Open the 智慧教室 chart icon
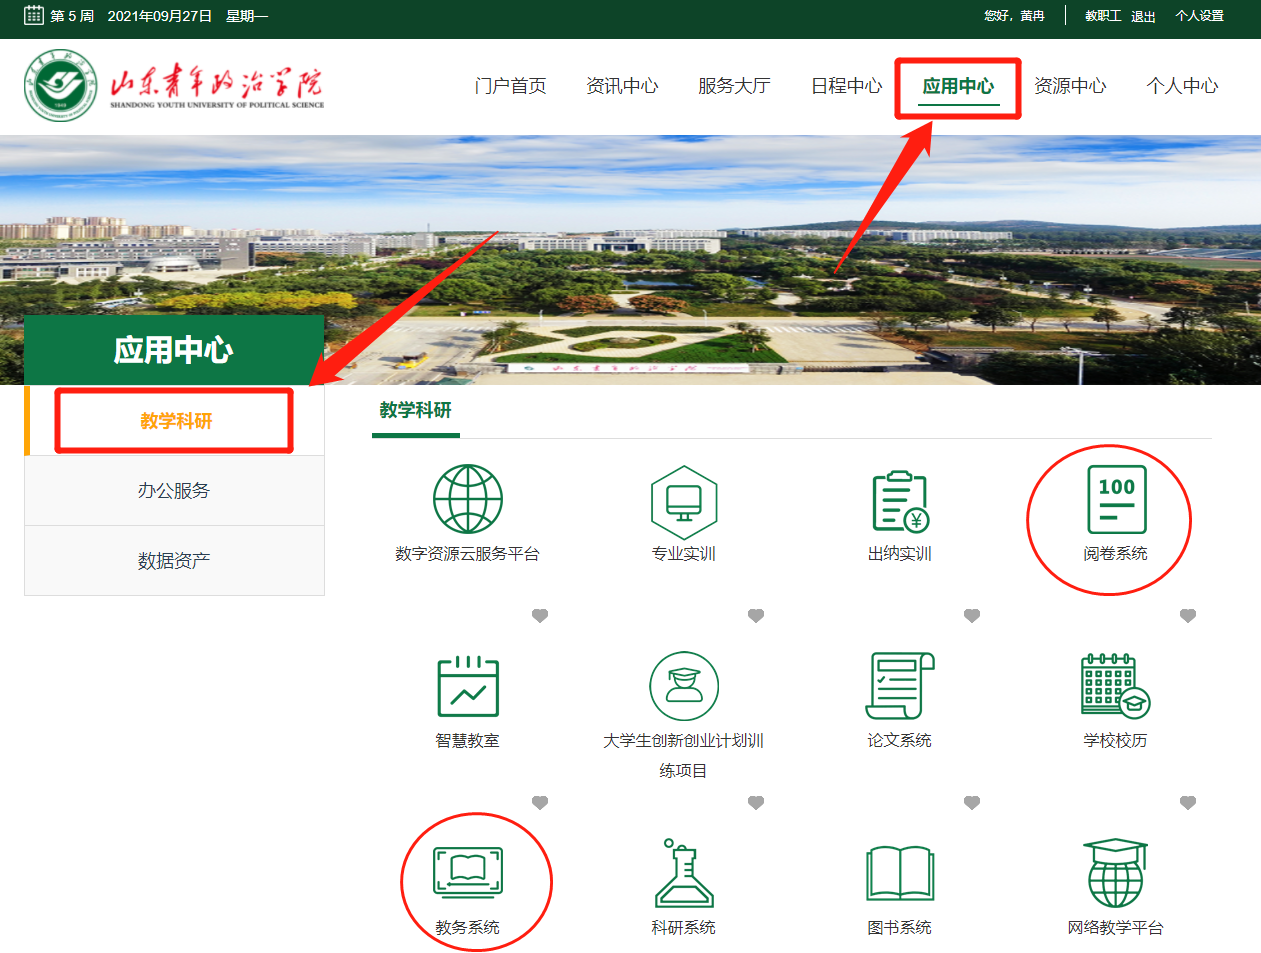This screenshot has height=953, width=1261. point(467,687)
